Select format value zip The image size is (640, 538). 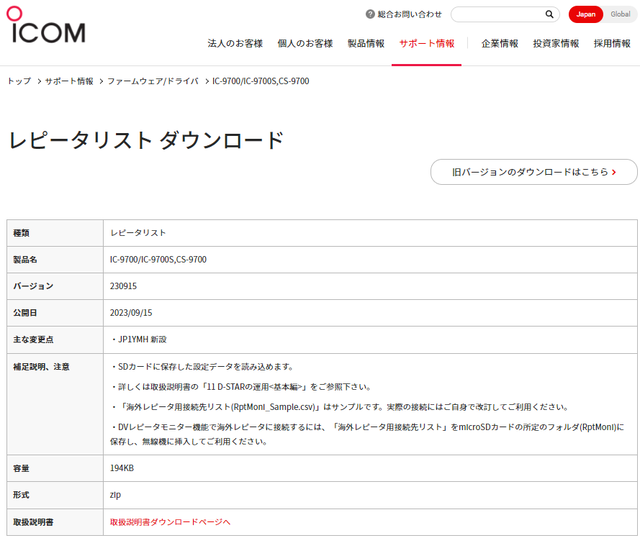click(115, 495)
